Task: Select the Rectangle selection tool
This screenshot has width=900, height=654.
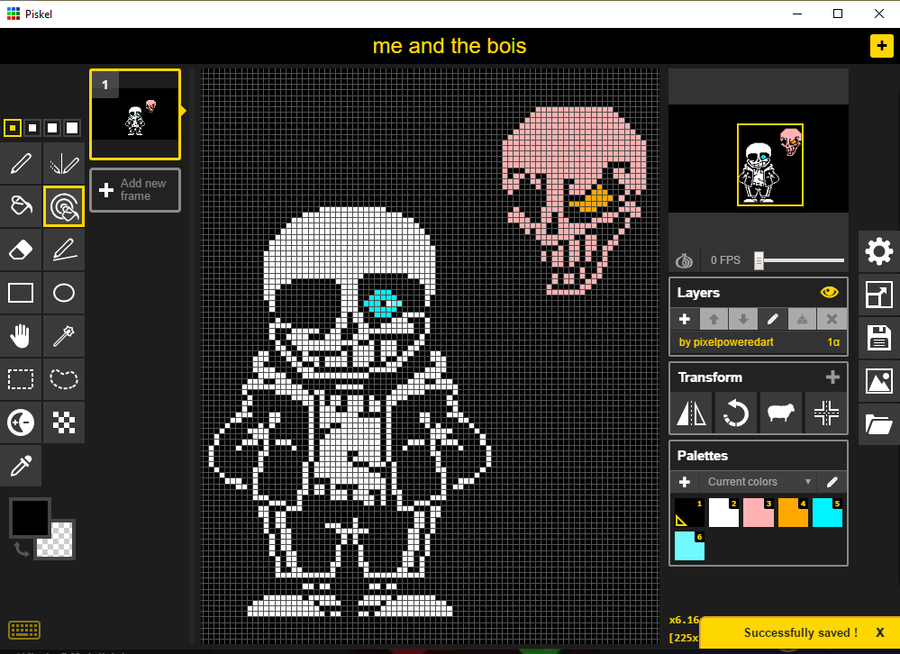Action: point(21,379)
